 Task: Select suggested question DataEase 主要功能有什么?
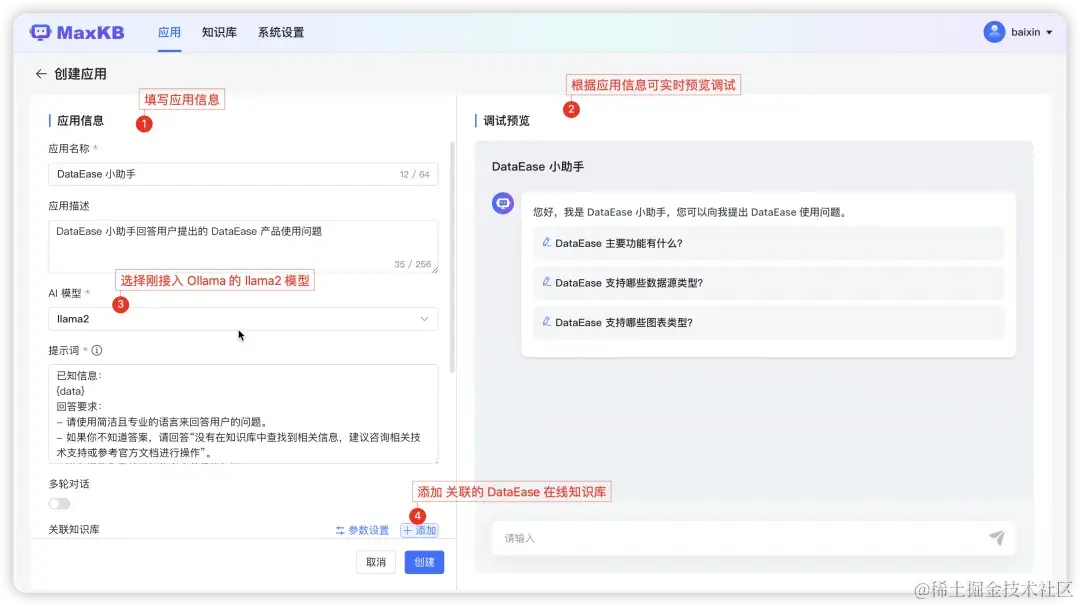point(768,243)
